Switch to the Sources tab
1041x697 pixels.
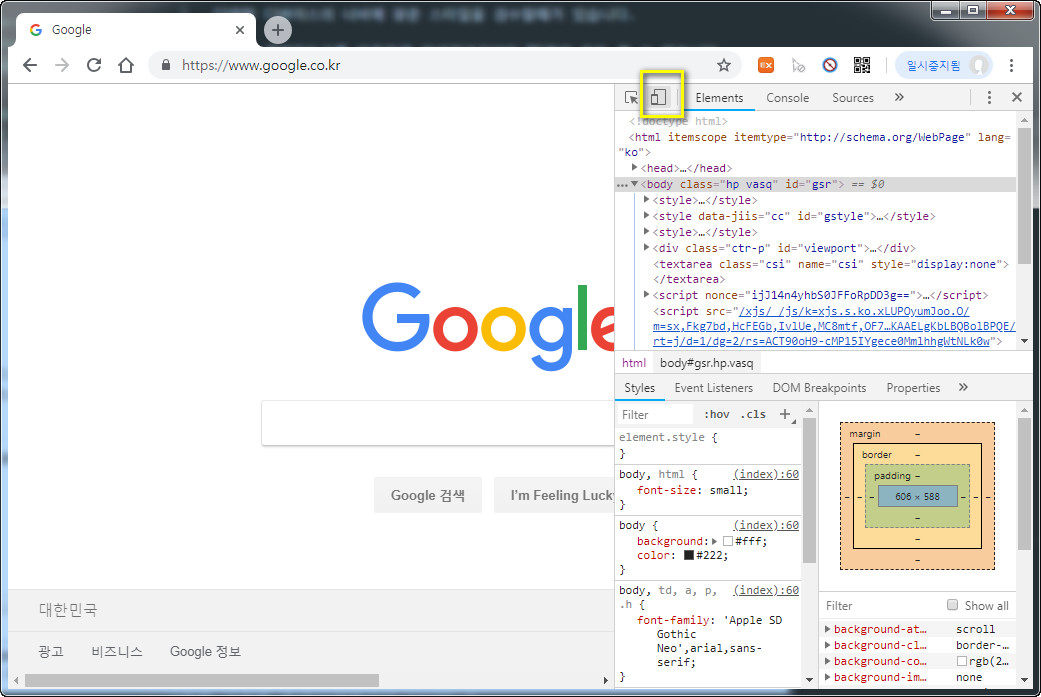click(x=852, y=98)
